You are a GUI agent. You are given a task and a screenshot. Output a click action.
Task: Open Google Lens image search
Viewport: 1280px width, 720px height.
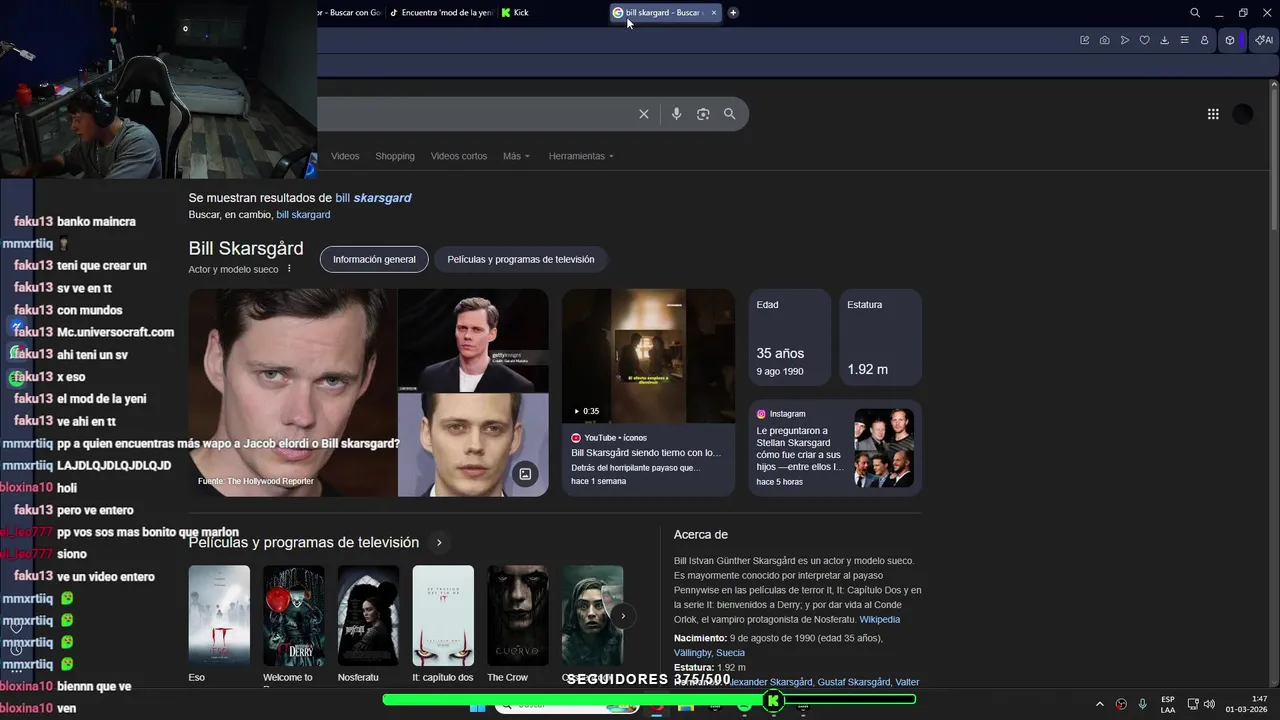click(x=703, y=114)
